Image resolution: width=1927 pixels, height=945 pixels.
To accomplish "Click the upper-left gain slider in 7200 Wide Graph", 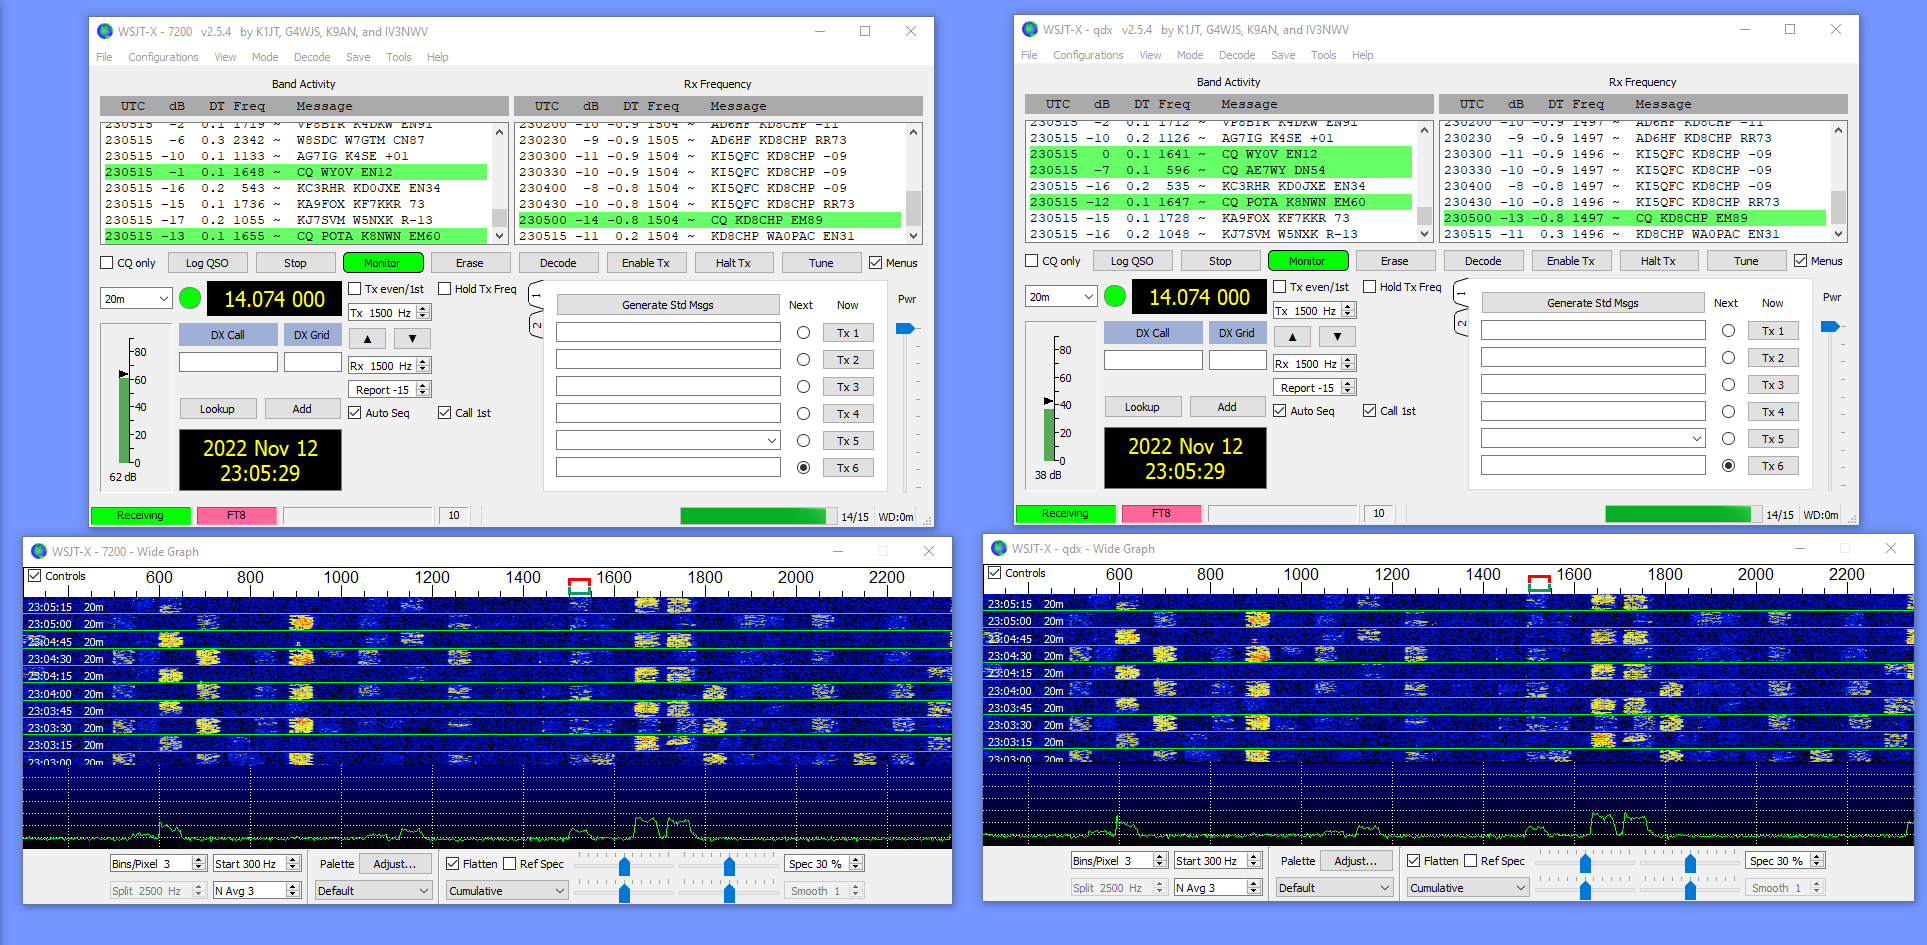I will [624, 865].
